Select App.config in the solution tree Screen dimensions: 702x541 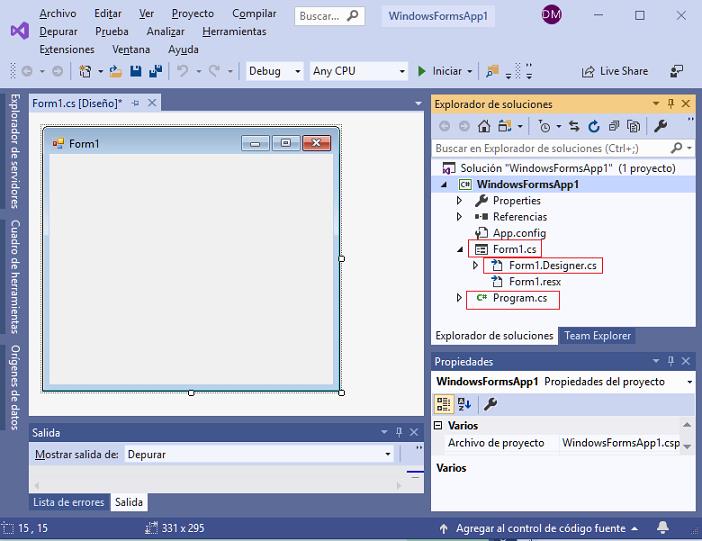519,233
